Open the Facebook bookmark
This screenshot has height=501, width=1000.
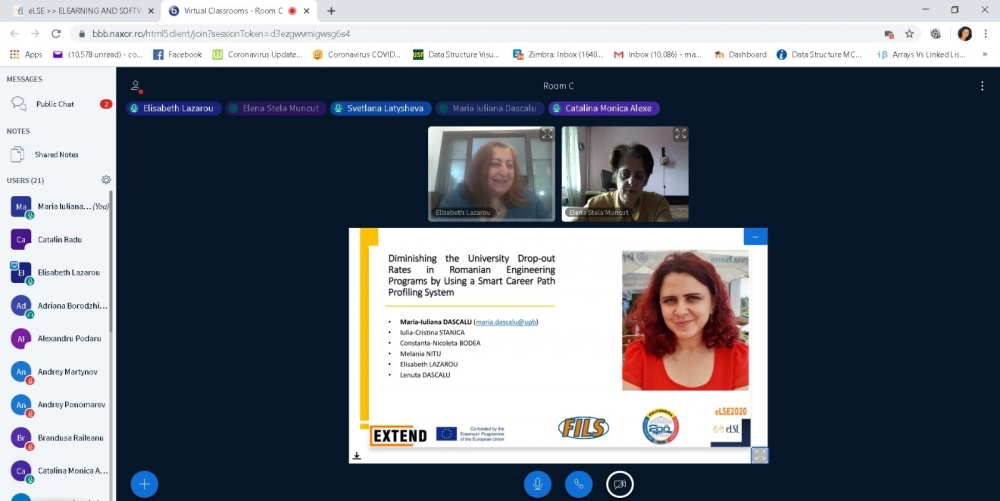tap(177, 55)
